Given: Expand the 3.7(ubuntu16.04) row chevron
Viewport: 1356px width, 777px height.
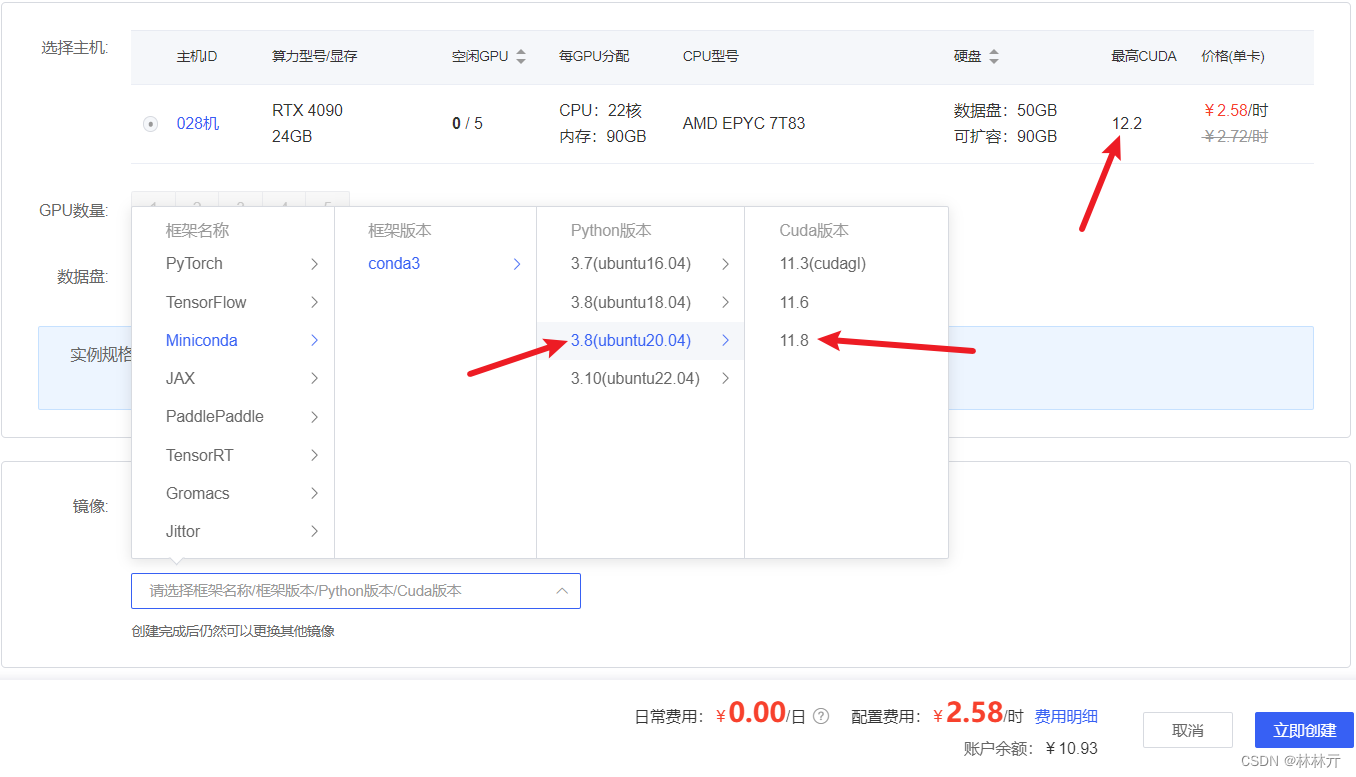Looking at the screenshot, I should click(x=725, y=264).
